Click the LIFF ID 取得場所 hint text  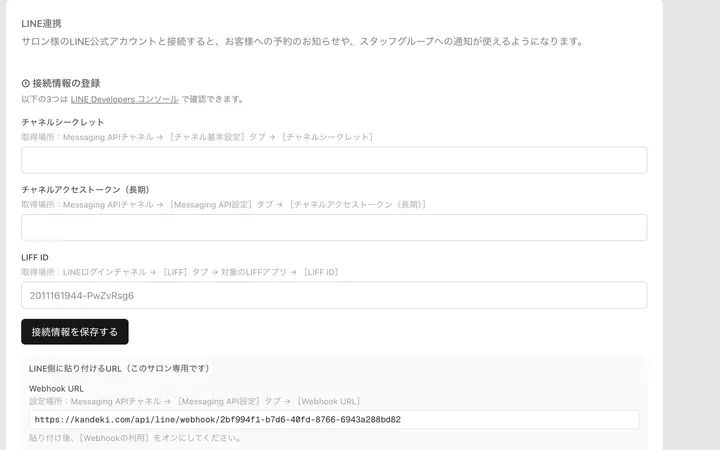181,272
